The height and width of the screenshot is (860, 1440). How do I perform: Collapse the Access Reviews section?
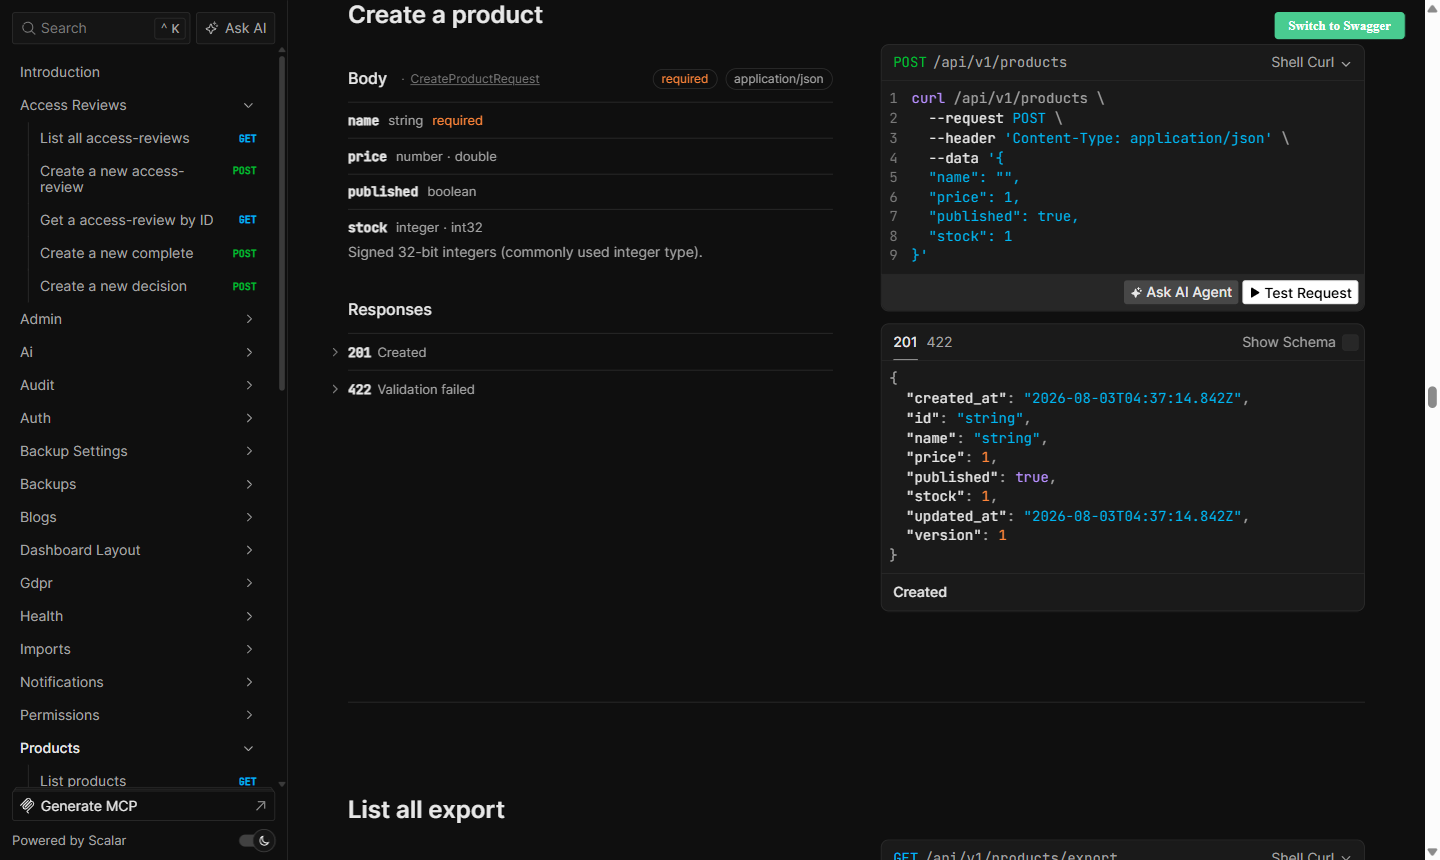click(x=249, y=105)
